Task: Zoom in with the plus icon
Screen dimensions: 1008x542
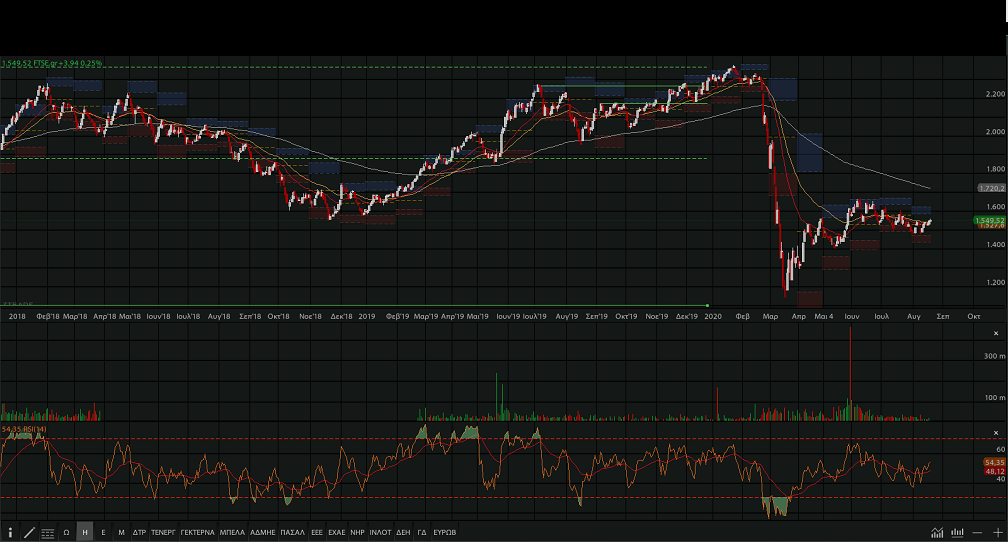Action: [x=996, y=532]
